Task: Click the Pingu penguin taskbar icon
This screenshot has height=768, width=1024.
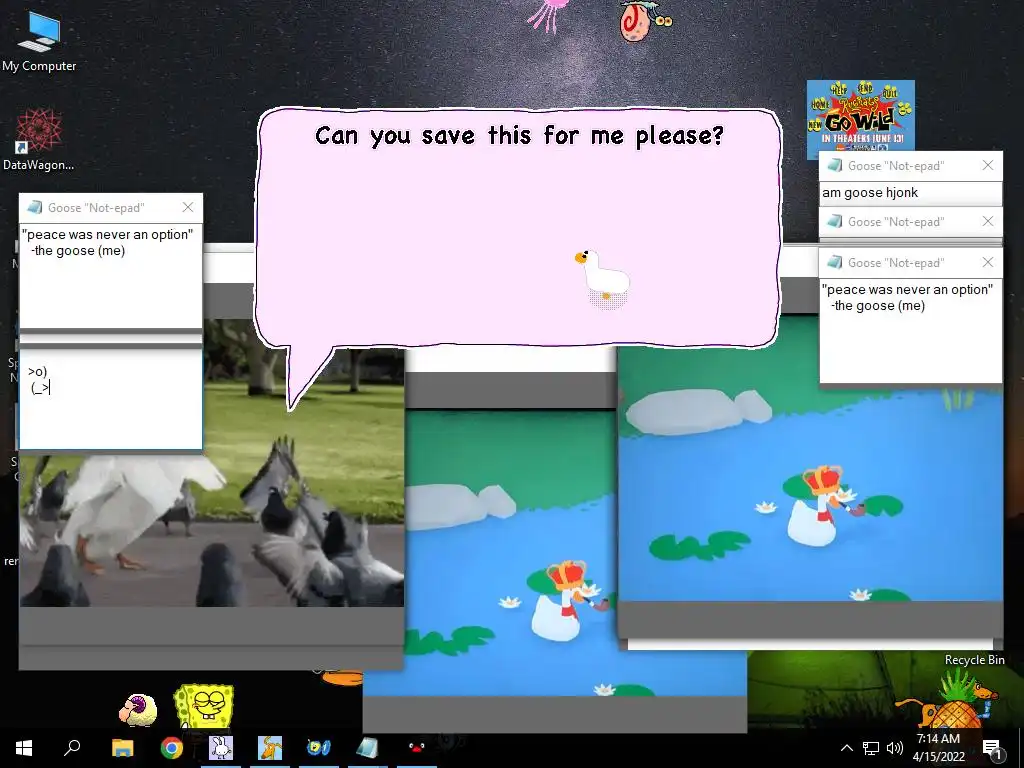Action: click(x=417, y=747)
